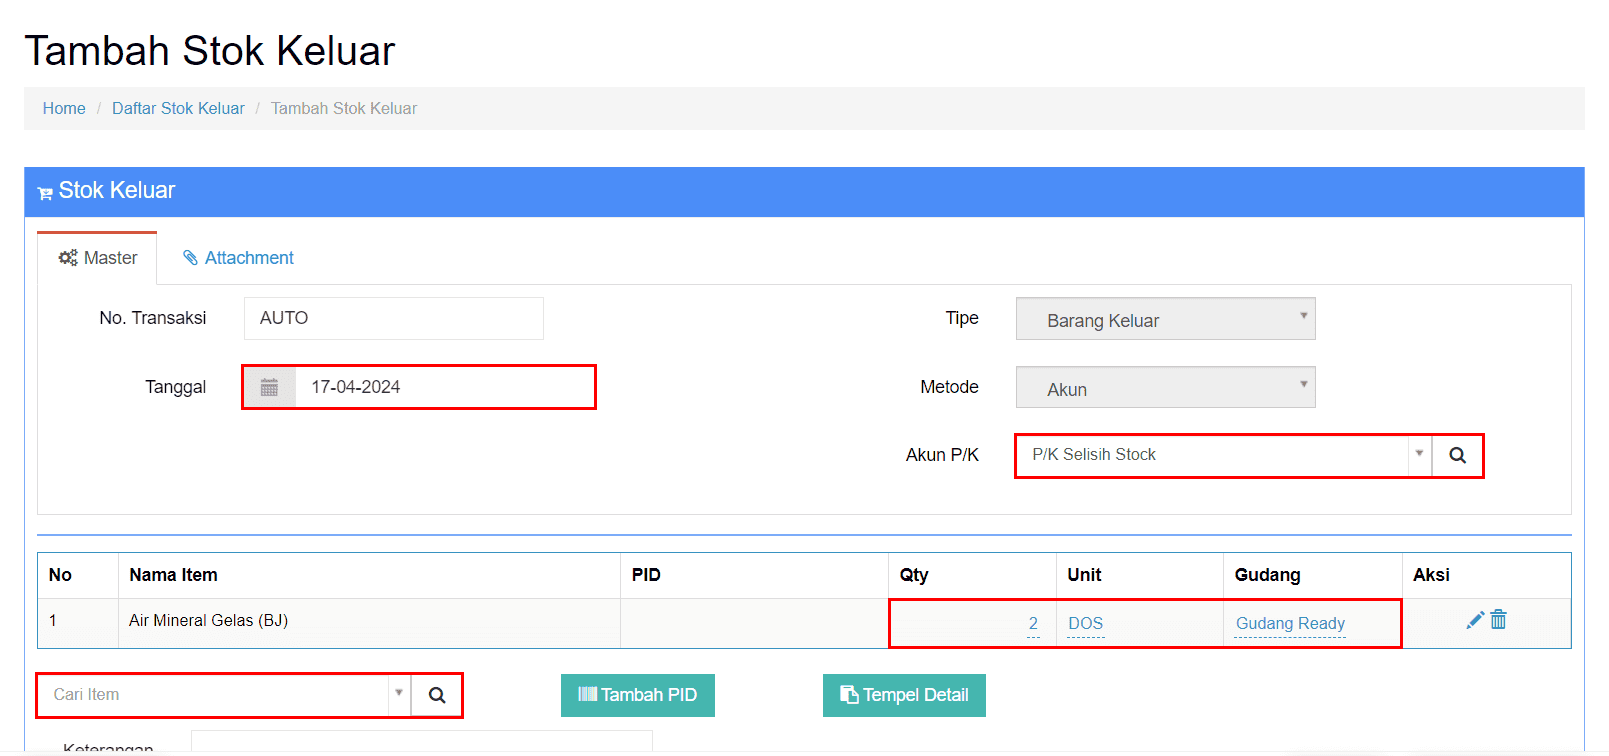Viewport: 1609px width, 756px height.
Task: Open the Attachment tab
Action: 238,258
